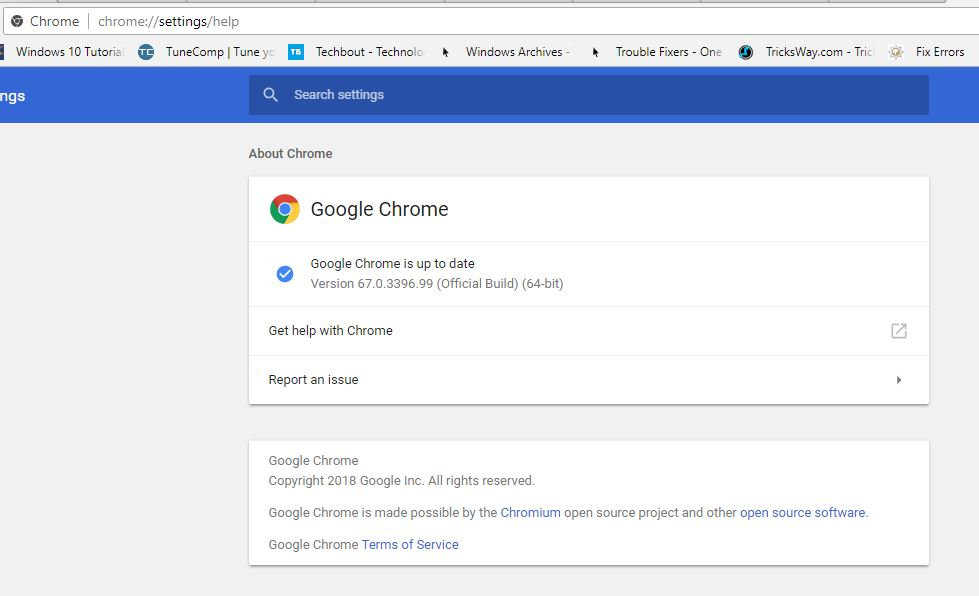The width and height of the screenshot is (979, 596).
Task: Open the Techbout - Technolo bookmark
Action: (x=369, y=52)
